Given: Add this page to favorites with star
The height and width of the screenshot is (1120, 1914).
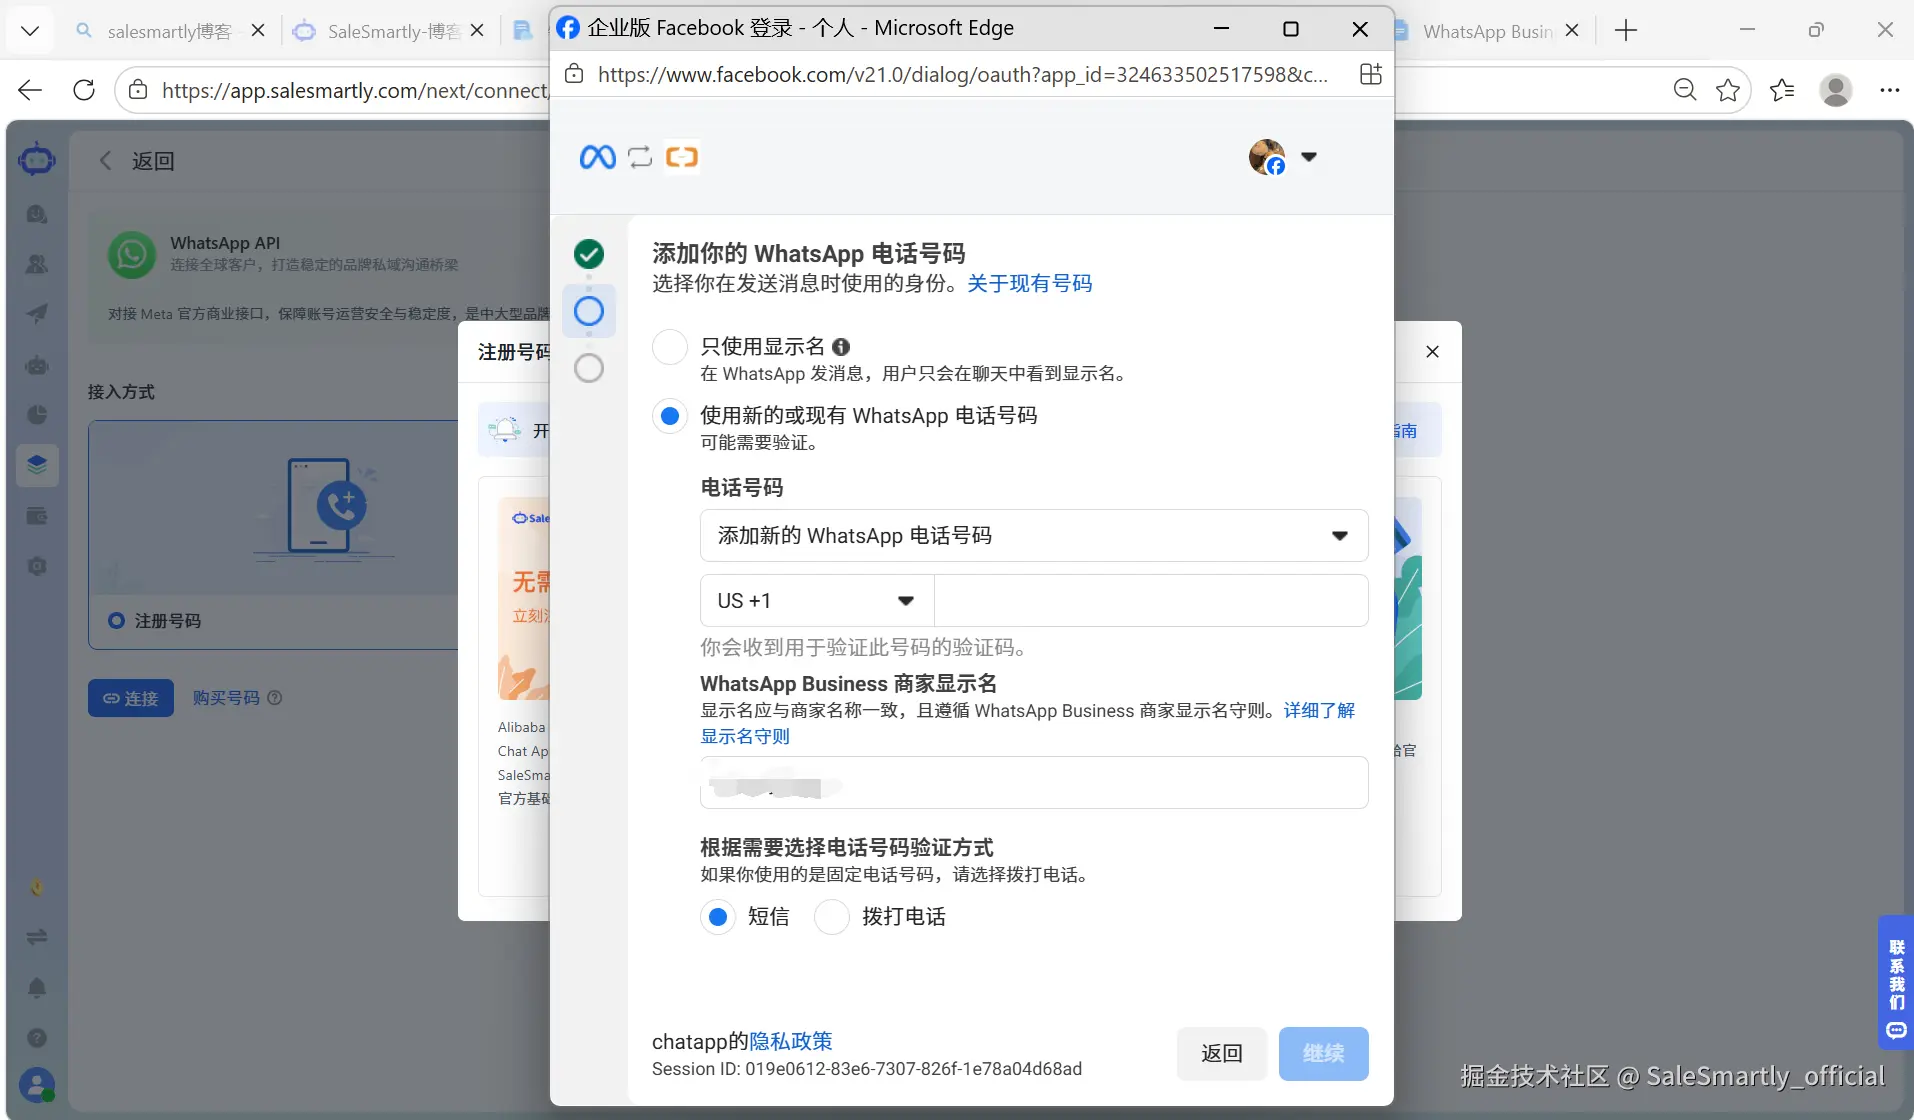Looking at the screenshot, I should point(1728,90).
